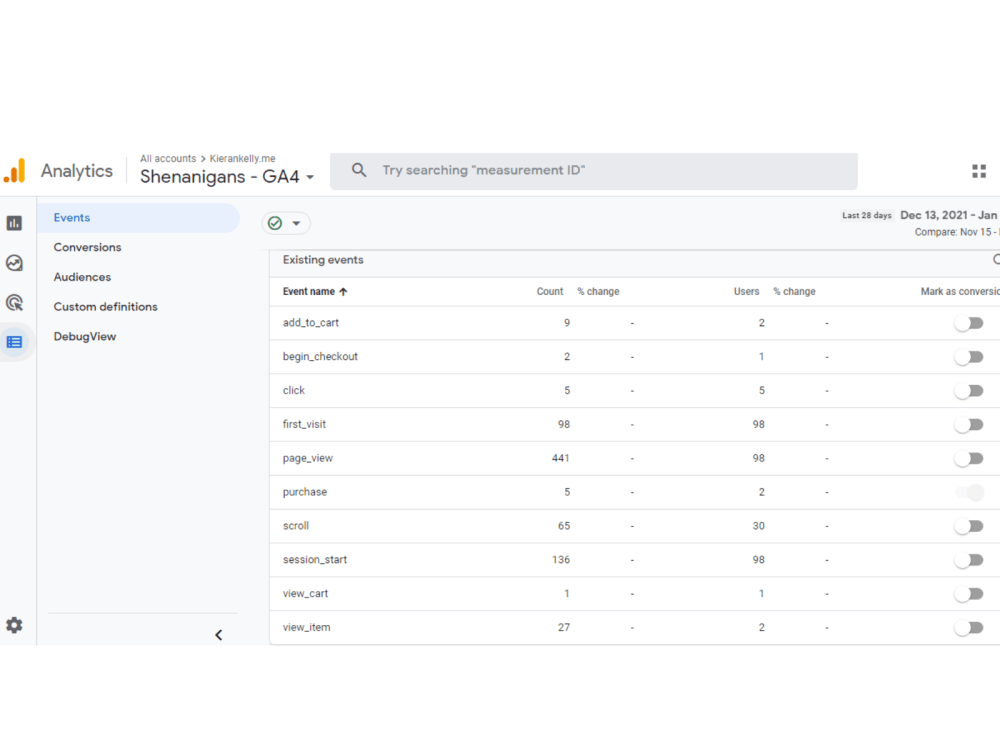Click the Google Analytics logo icon

[x=15, y=170]
